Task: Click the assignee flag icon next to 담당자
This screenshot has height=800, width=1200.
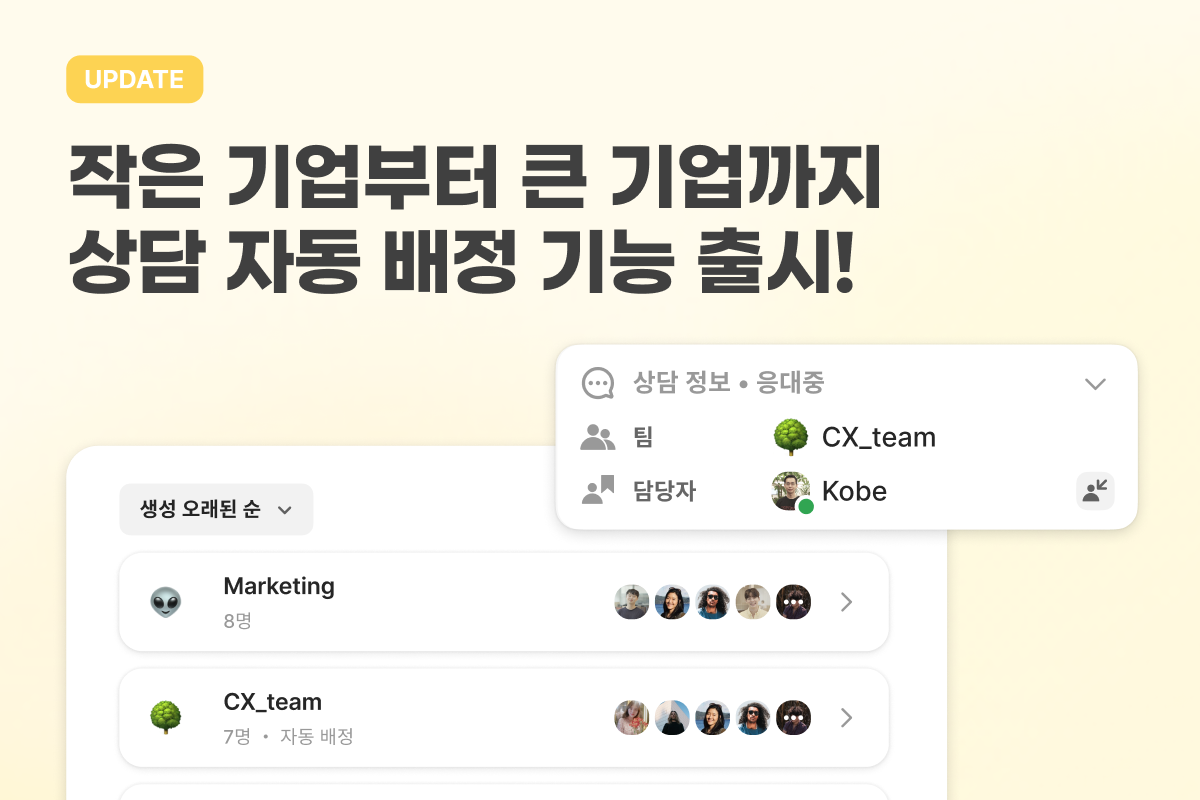Action: point(597,490)
